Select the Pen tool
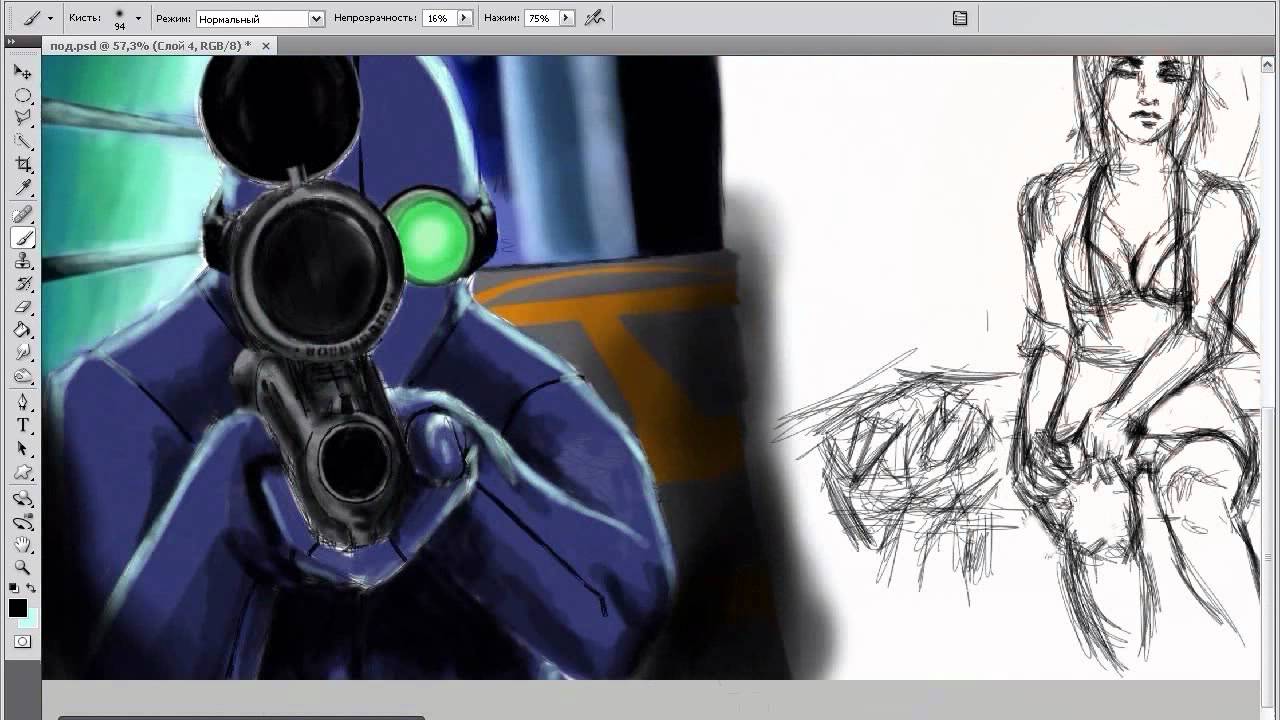The image size is (1280, 720). (x=23, y=403)
